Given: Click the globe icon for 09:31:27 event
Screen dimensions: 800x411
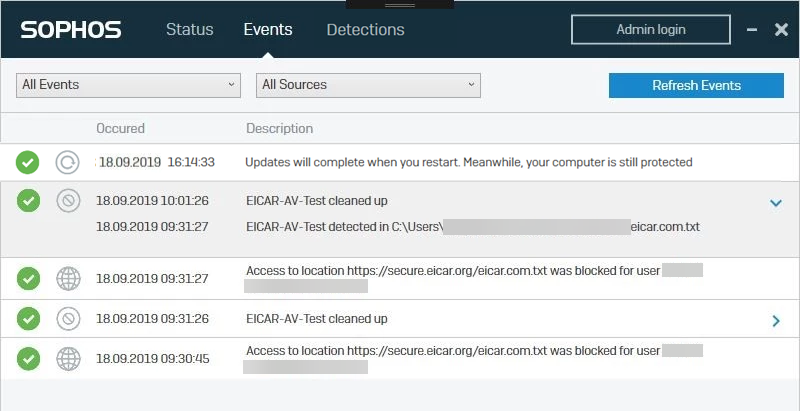Looking at the screenshot, I should [x=67, y=278].
